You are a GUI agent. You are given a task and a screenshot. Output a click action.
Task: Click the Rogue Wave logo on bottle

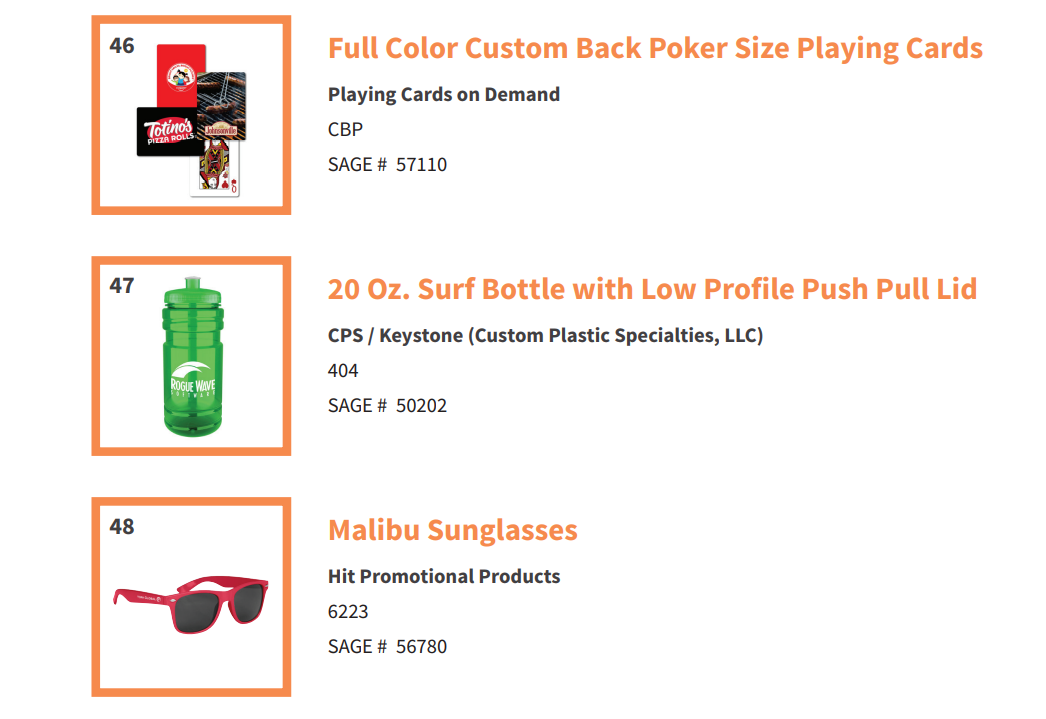pyautogui.click(x=193, y=380)
